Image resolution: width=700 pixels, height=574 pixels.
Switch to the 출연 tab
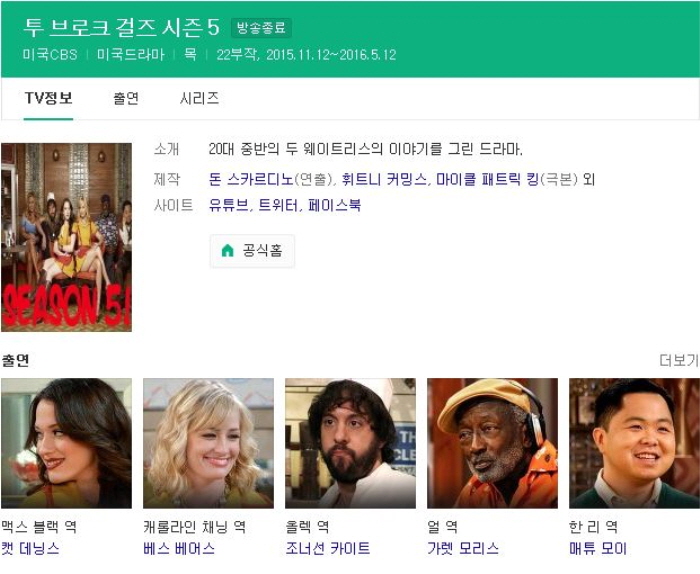[x=126, y=98]
